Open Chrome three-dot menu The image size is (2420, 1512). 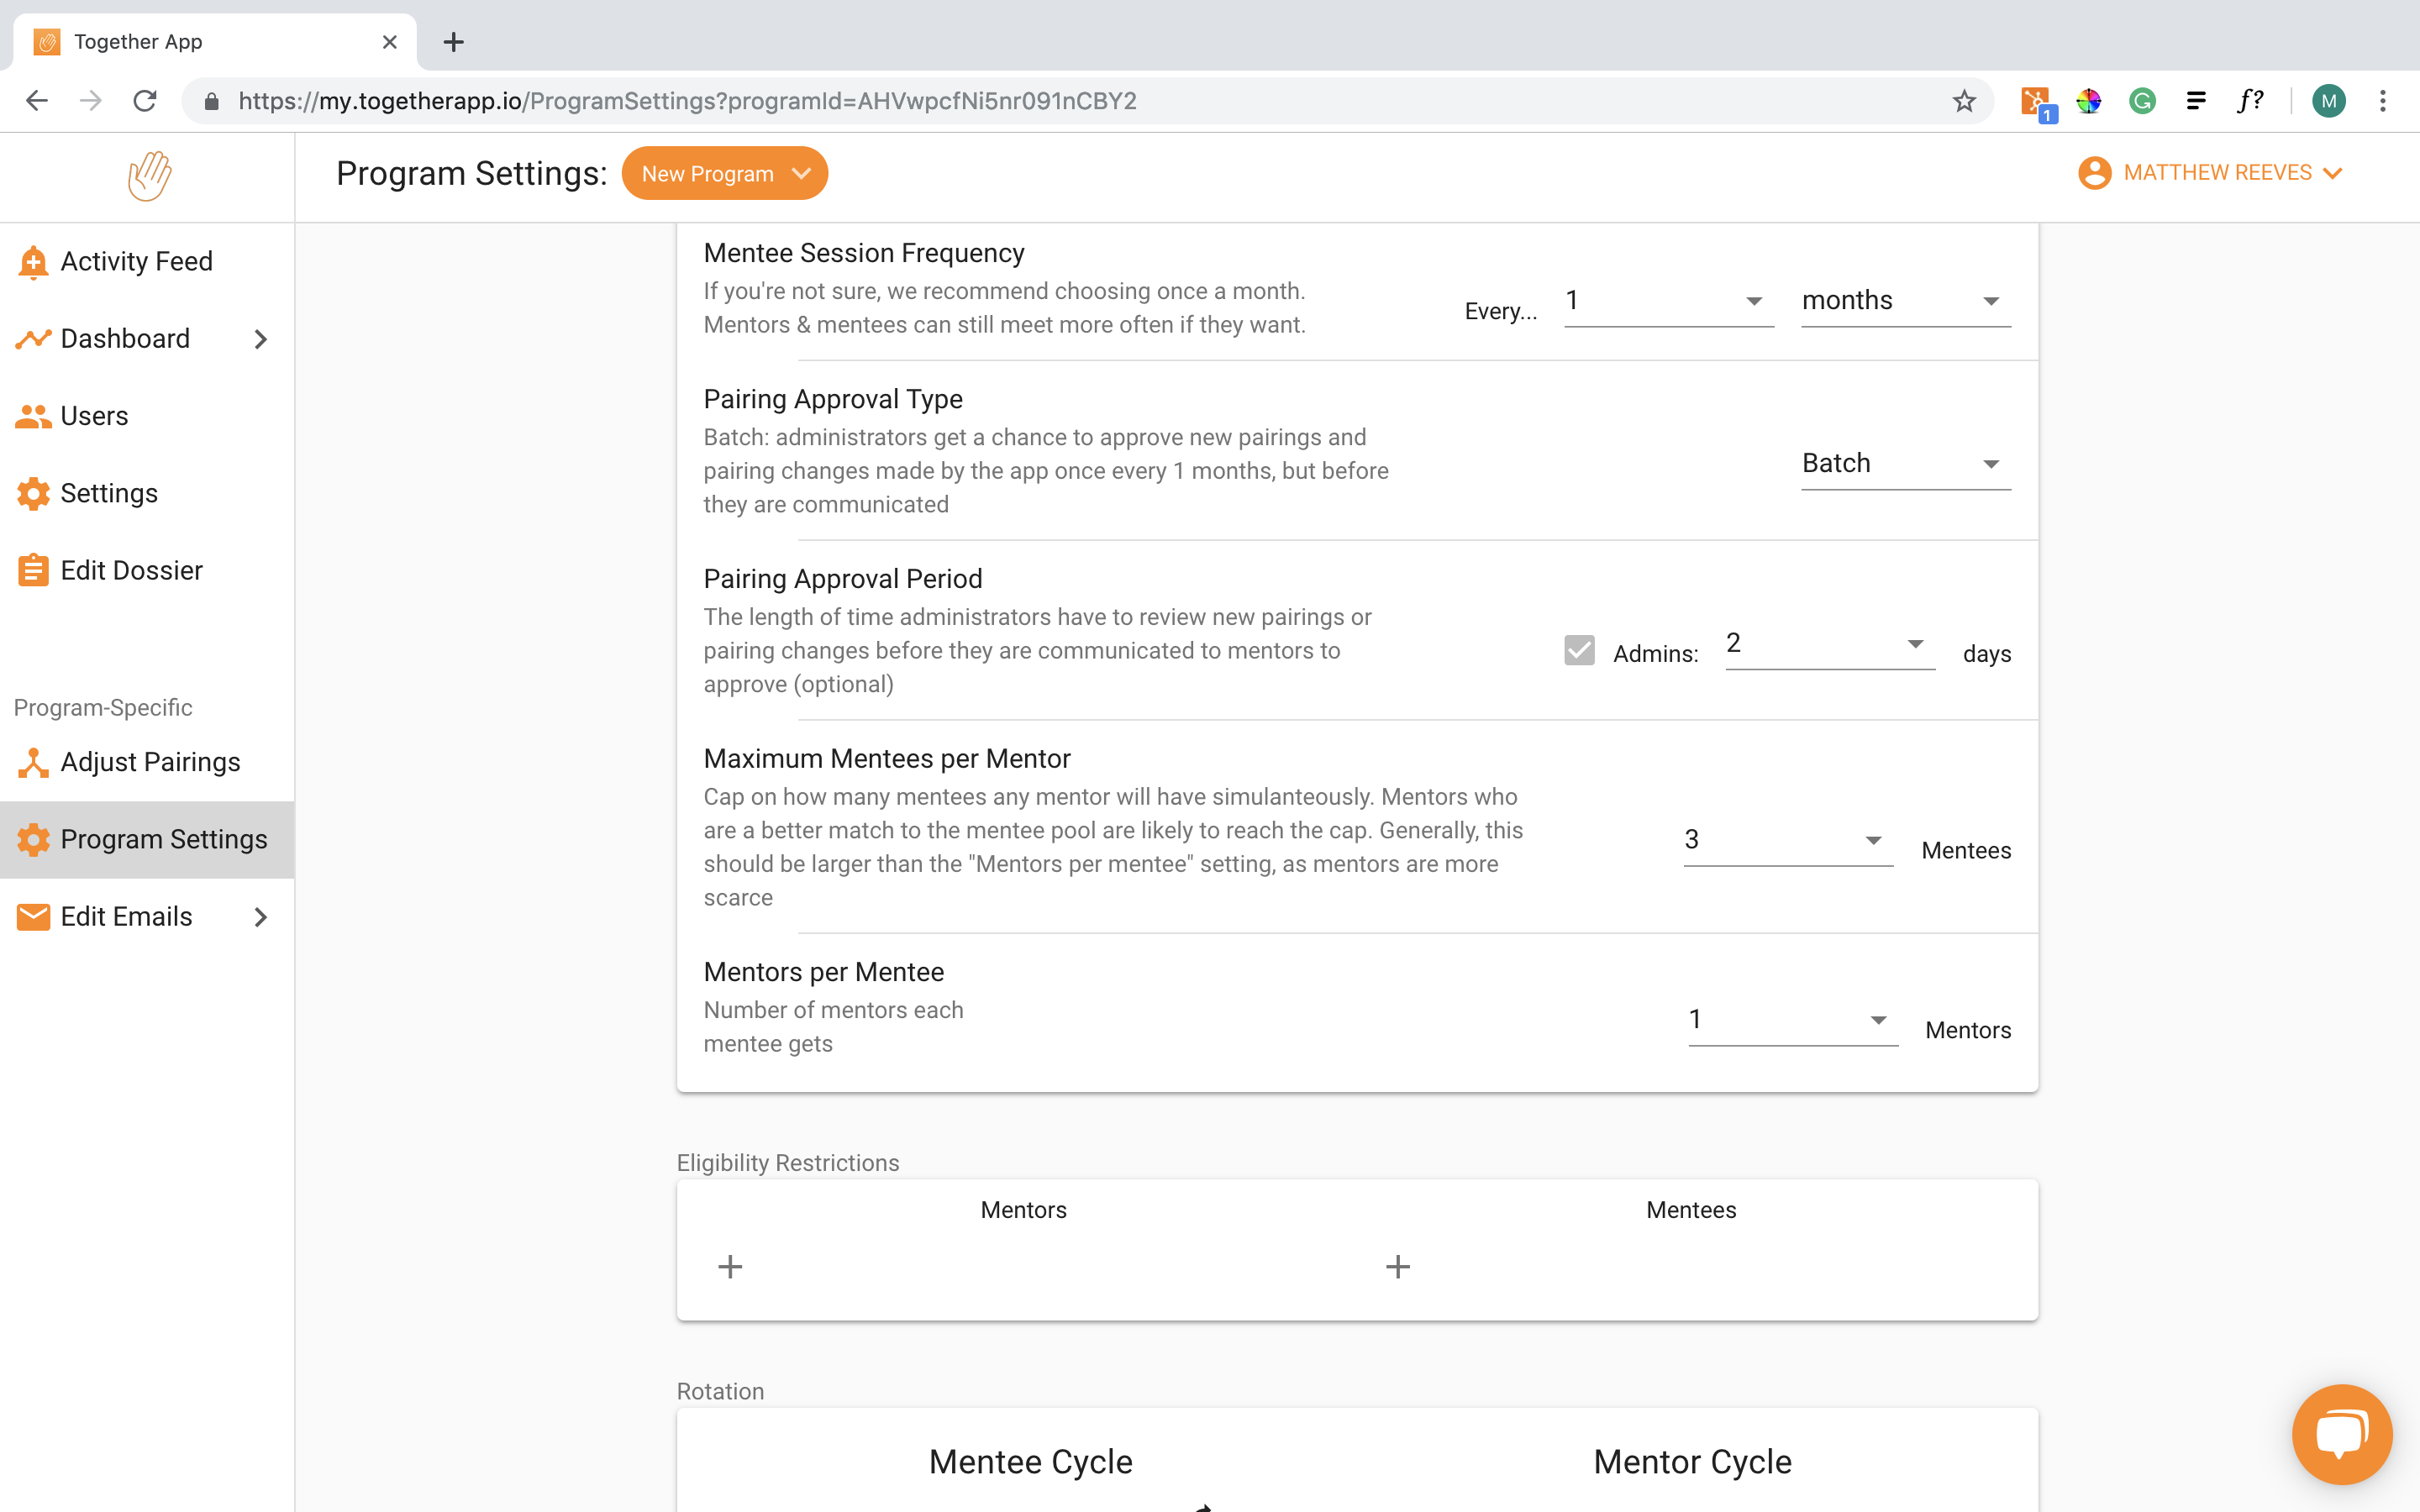[x=2383, y=101]
